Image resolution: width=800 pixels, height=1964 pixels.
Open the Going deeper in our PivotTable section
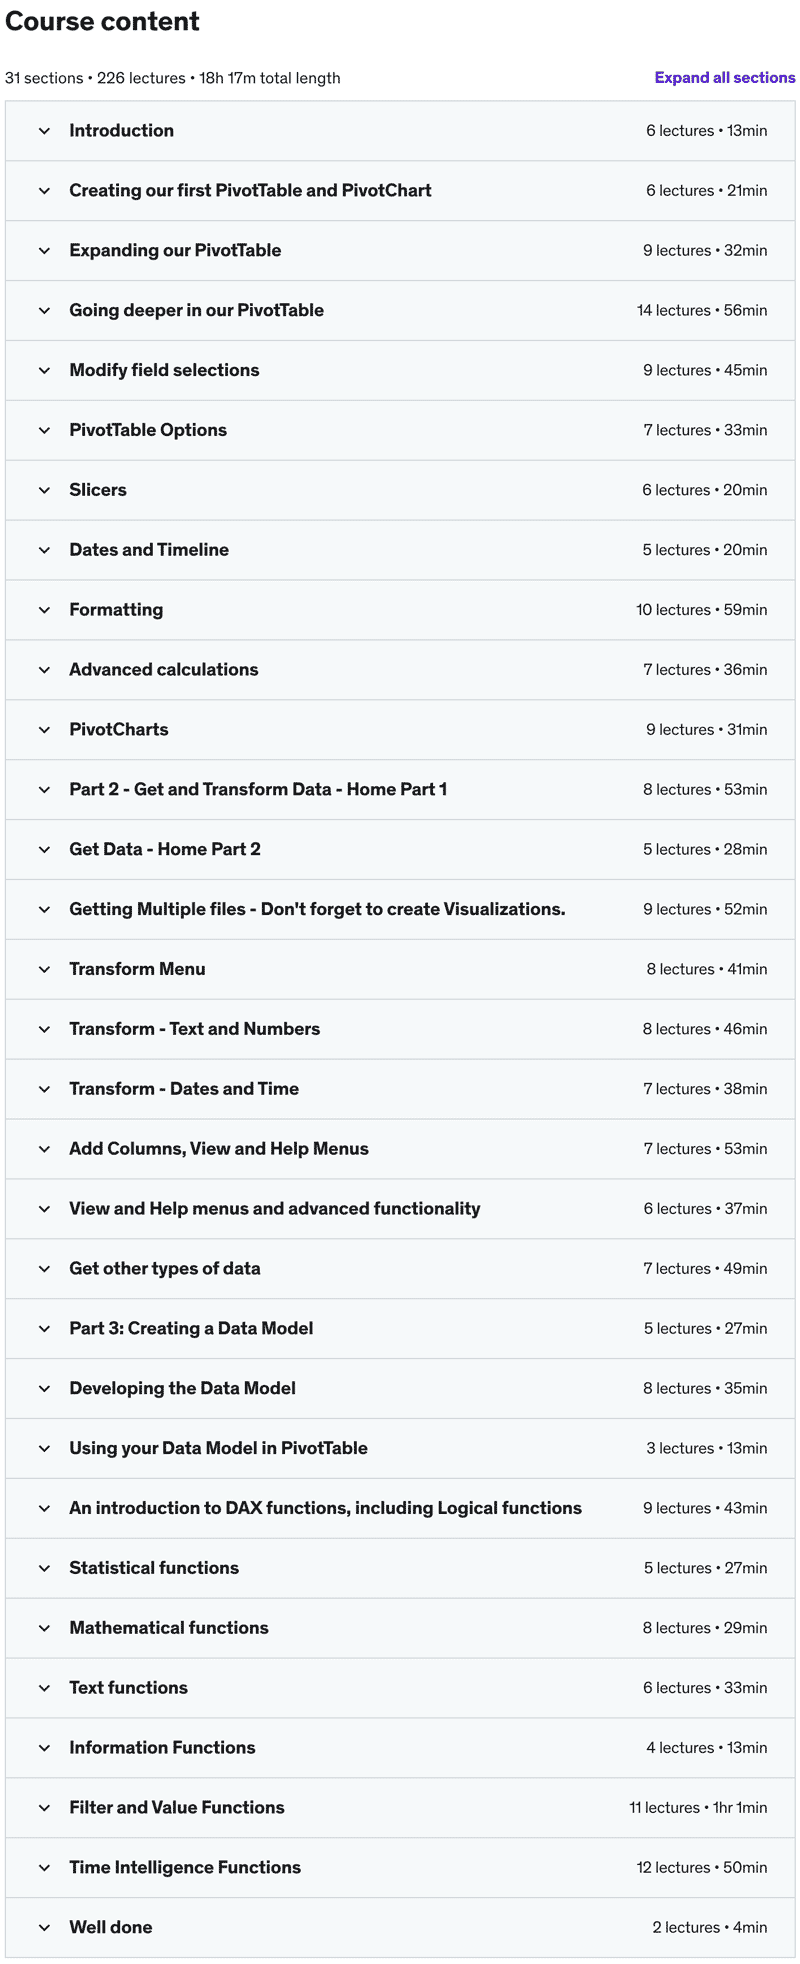(400, 311)
